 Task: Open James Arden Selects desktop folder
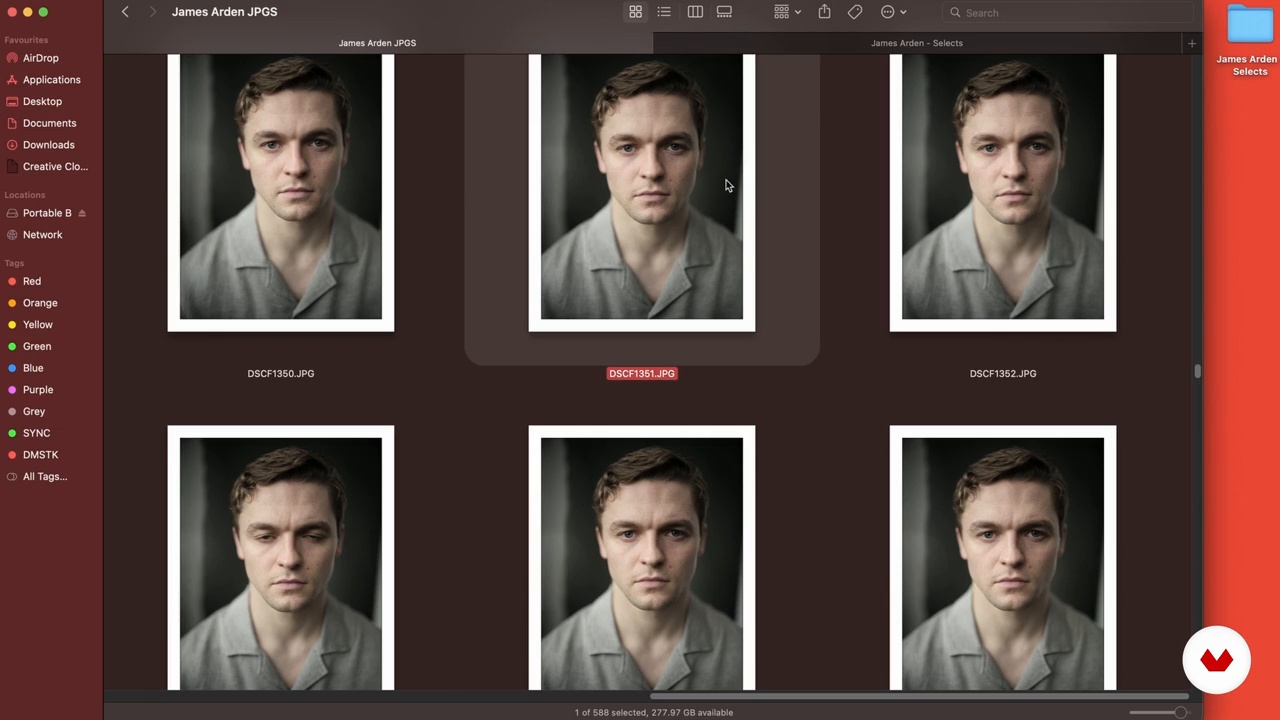click(x=1250, y=40)
